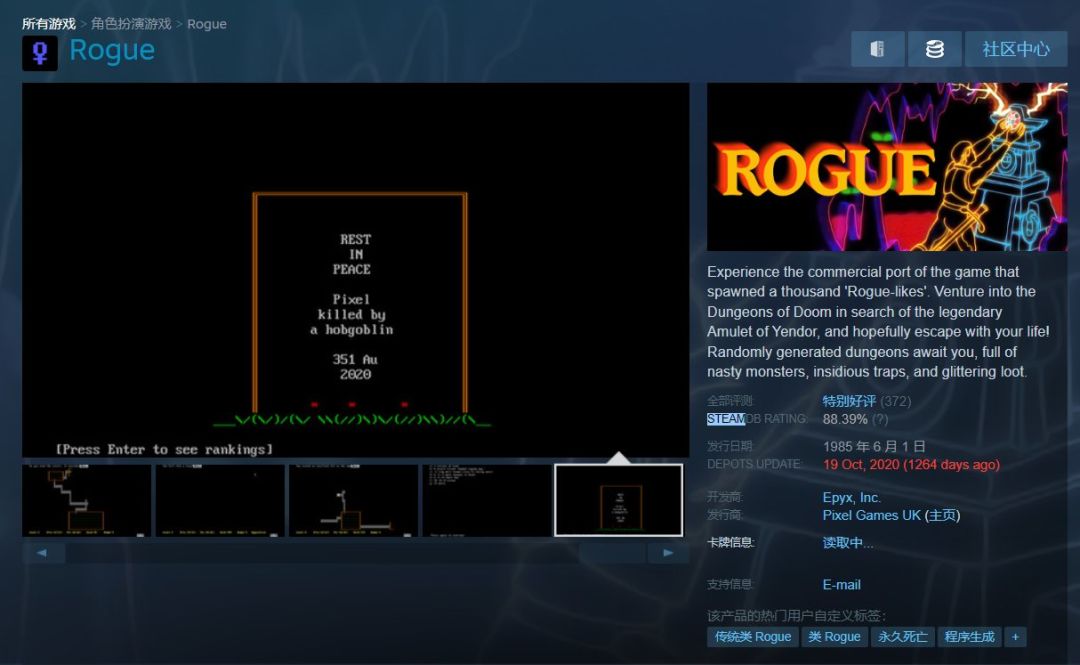The height and width of the screenshot is (665, 1080).
Task: Open the 特别好评 reviews summary link
Action: coord(849,401)
